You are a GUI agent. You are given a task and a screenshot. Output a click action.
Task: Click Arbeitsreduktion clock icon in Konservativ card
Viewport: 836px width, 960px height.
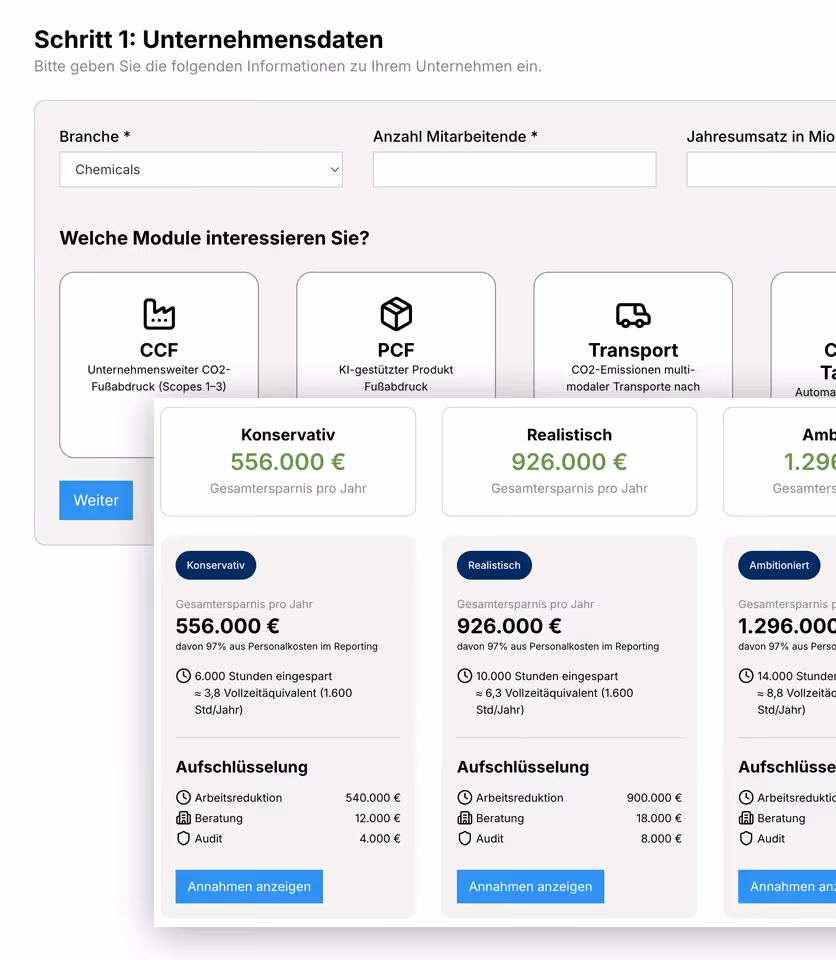tap(183, 797)
